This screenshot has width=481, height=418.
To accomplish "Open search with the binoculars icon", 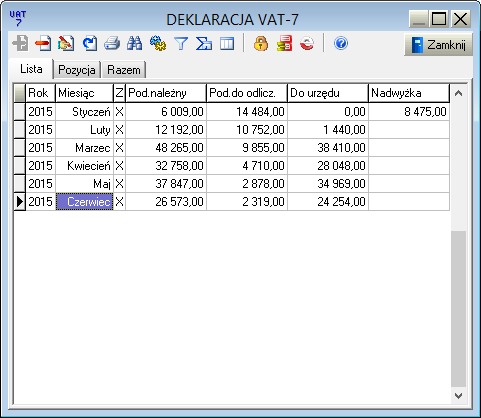I will pyautogui.click(x=135, y=44).
